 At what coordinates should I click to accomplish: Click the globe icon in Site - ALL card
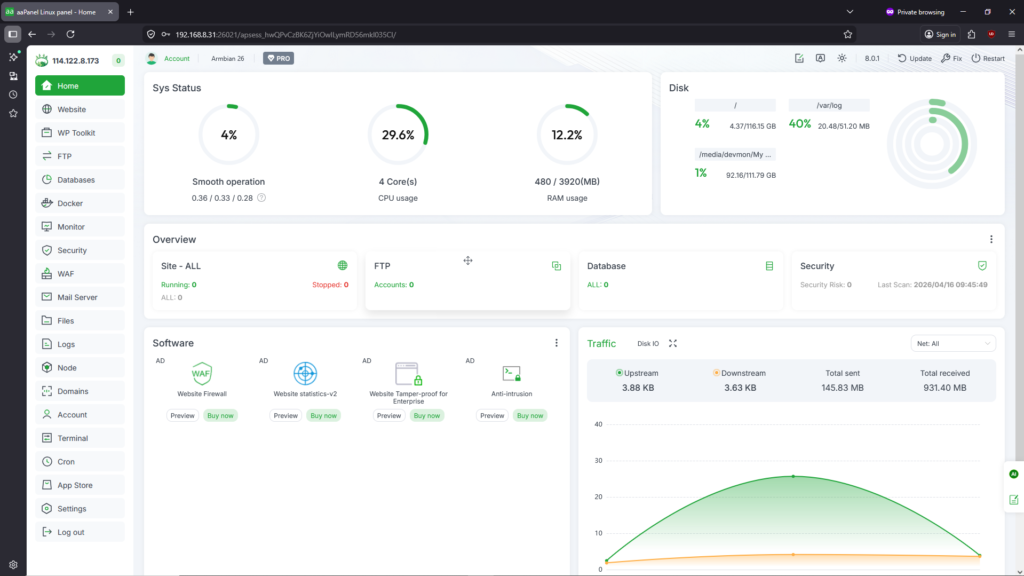pyautogui.click(x=343, y=266)
